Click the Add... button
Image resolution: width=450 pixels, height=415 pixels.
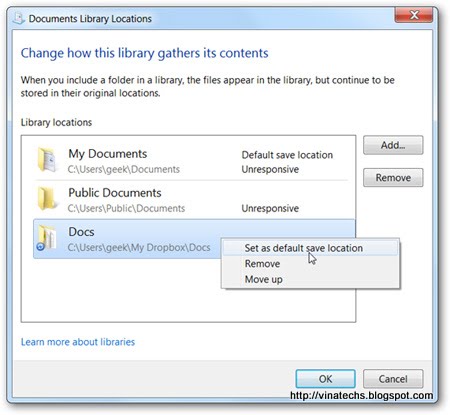click(393, 145)
